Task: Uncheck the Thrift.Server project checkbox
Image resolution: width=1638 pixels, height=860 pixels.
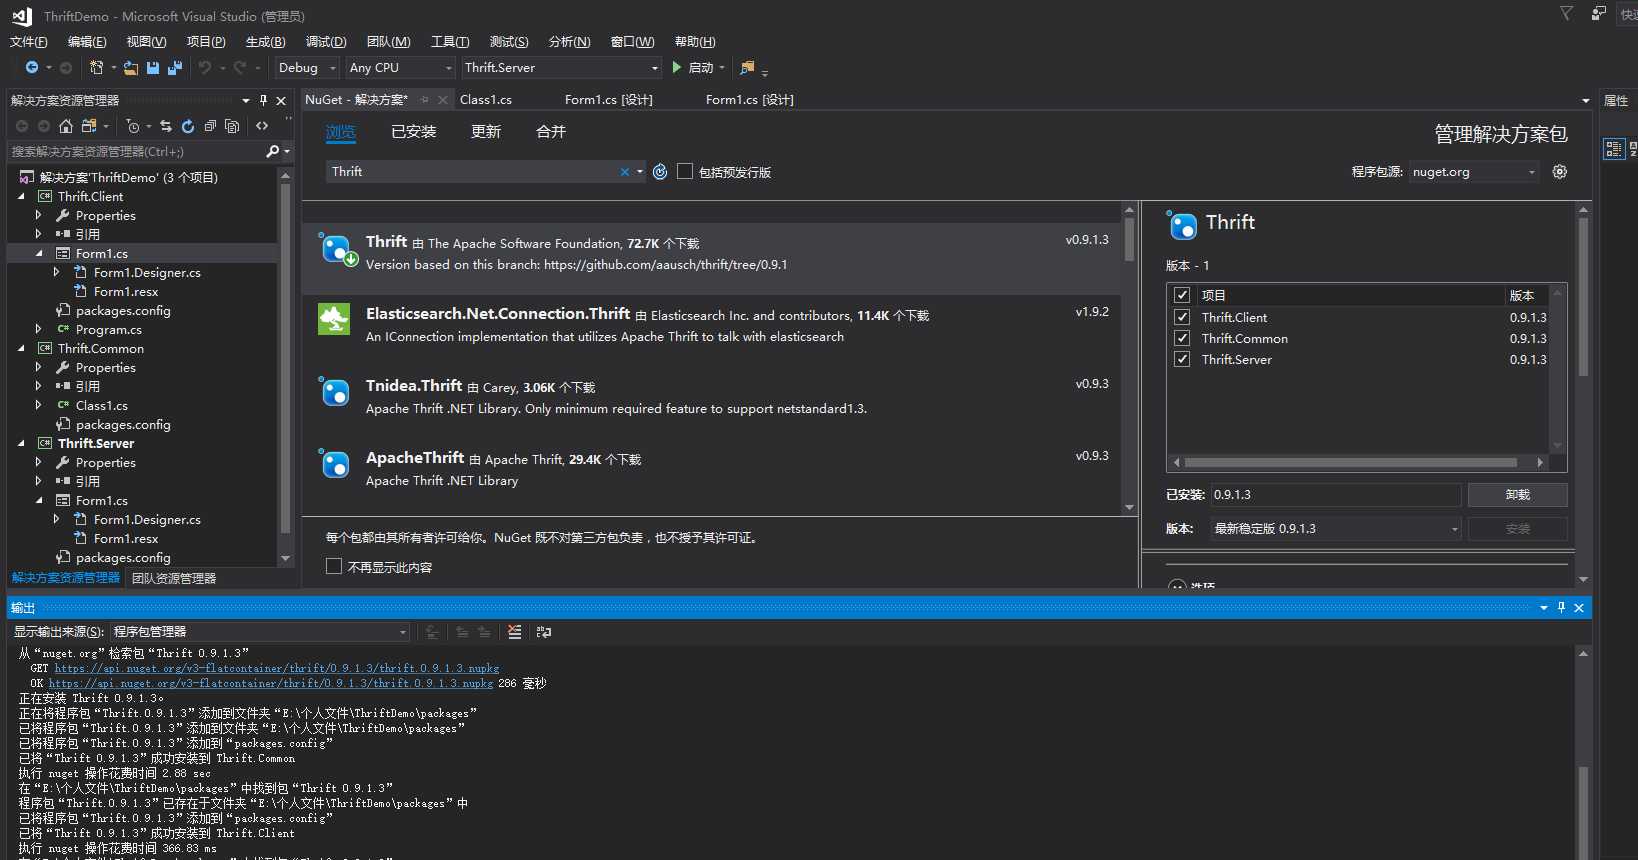Action: click(x=1182, y=359)
